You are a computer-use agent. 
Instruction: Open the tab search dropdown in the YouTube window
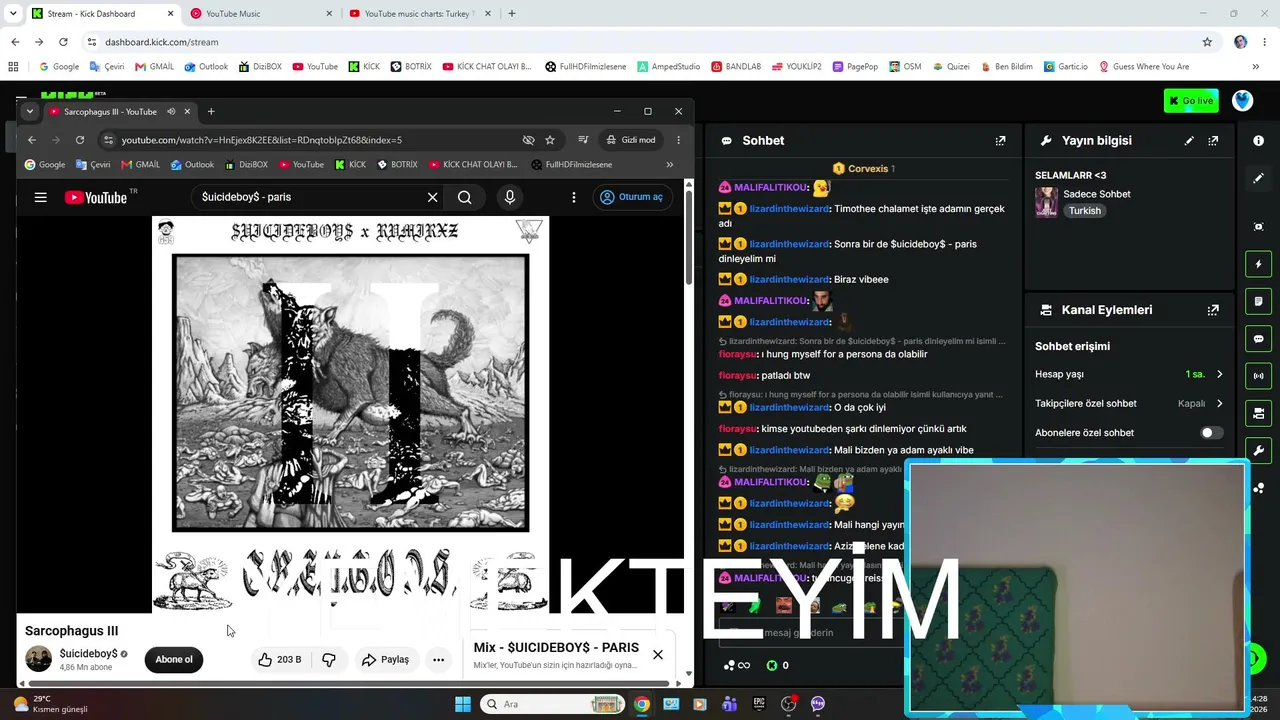tap(30, 111)
